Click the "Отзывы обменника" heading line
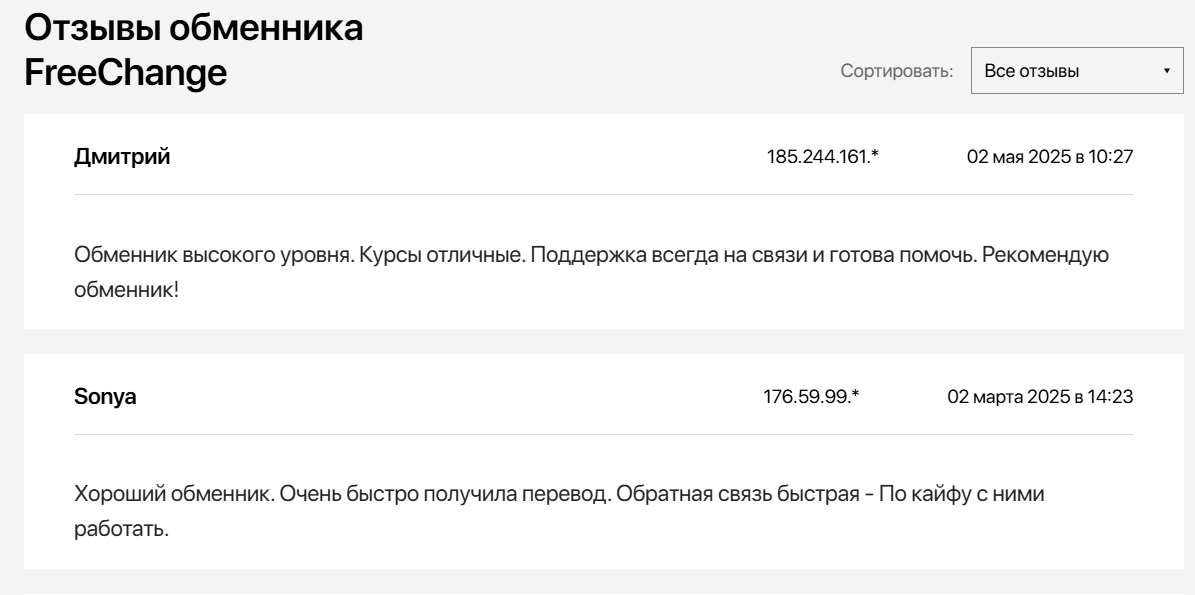1195x595 pixels. 193,28
